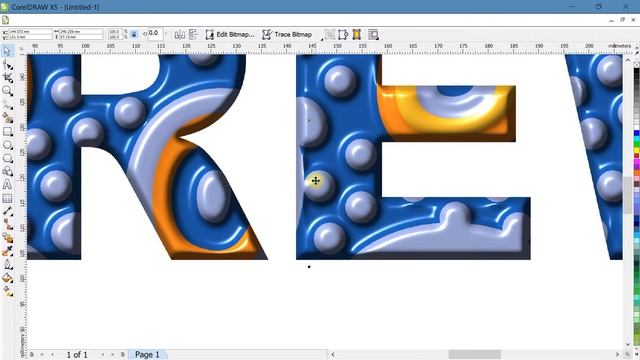Select the Connector tool
Screen dimensions: 640x360
(x=7, y=224)
